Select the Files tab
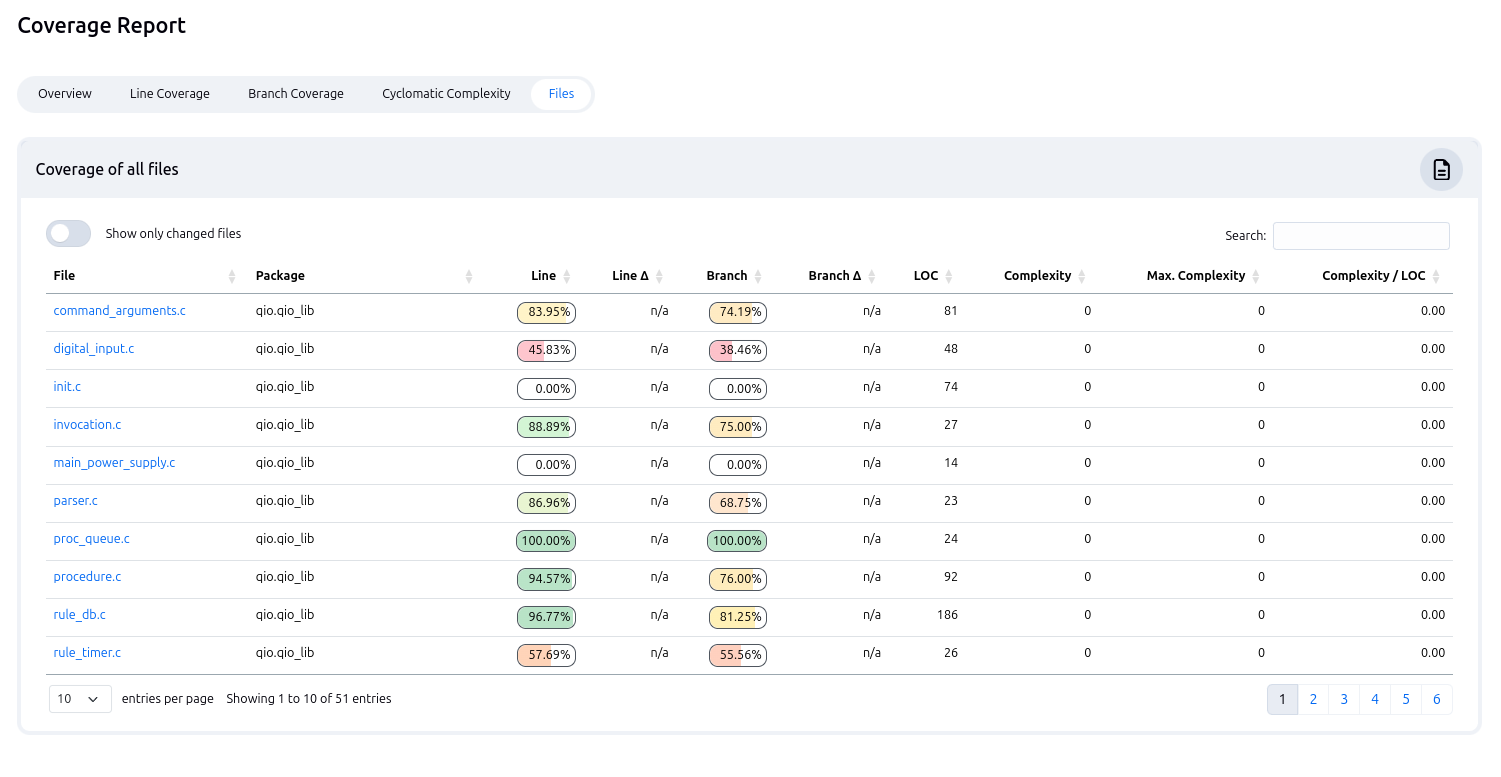This screenshot has height=777, width=1501. [x=561, y=94]
